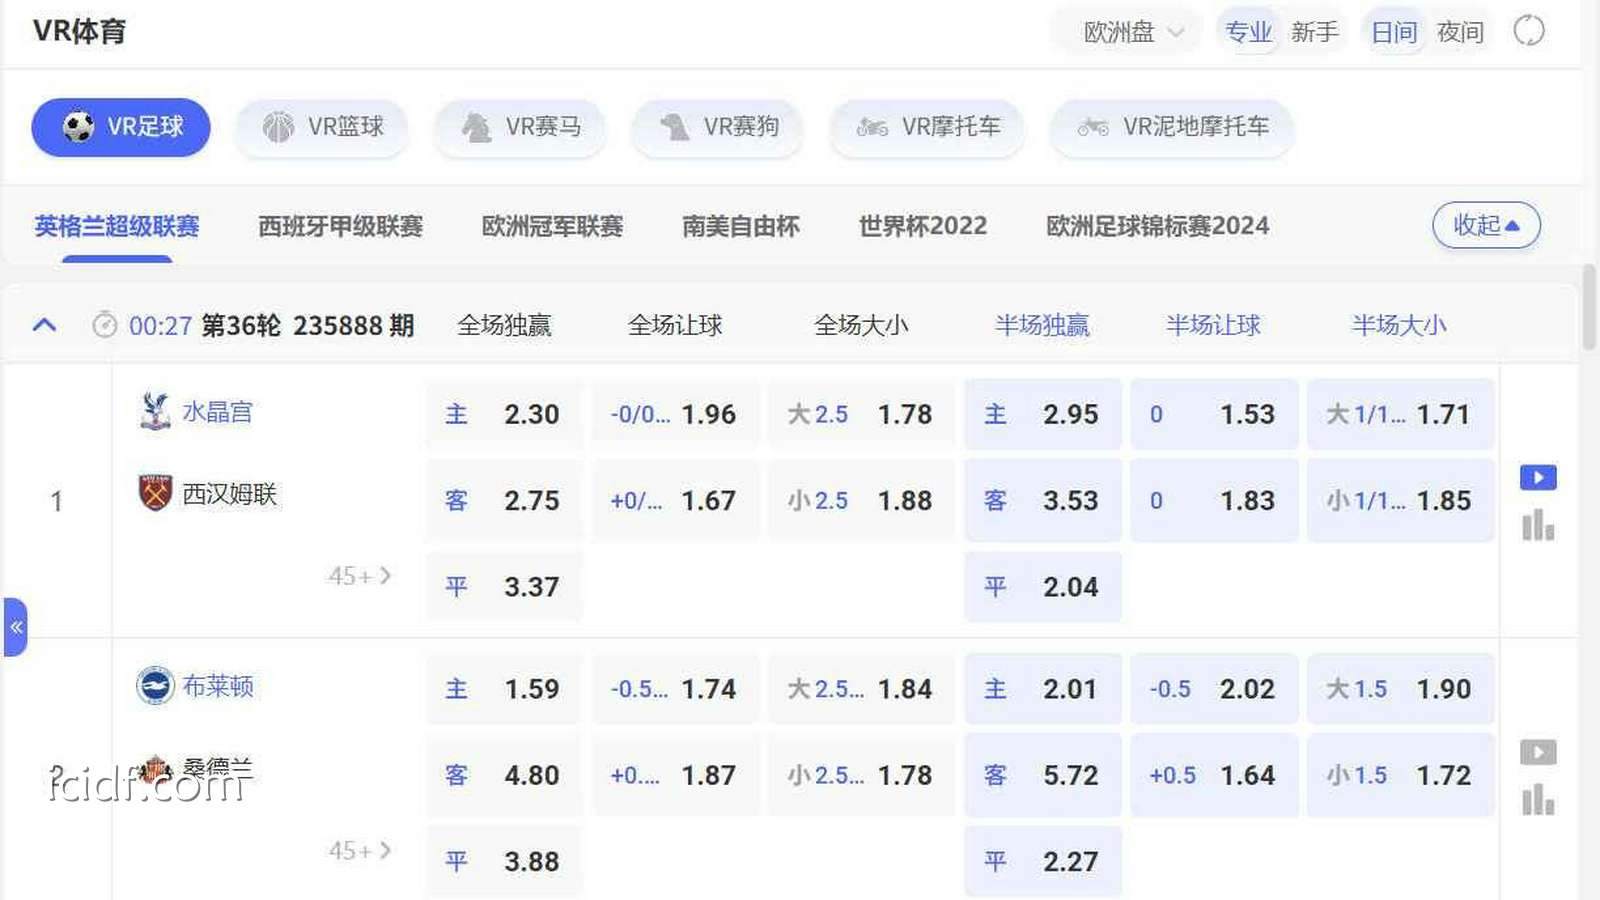The height and width of the screenshot is (900, 1600).
Task: Open the VR摩托车 motorcycle category
Action: tap(927, 127)
